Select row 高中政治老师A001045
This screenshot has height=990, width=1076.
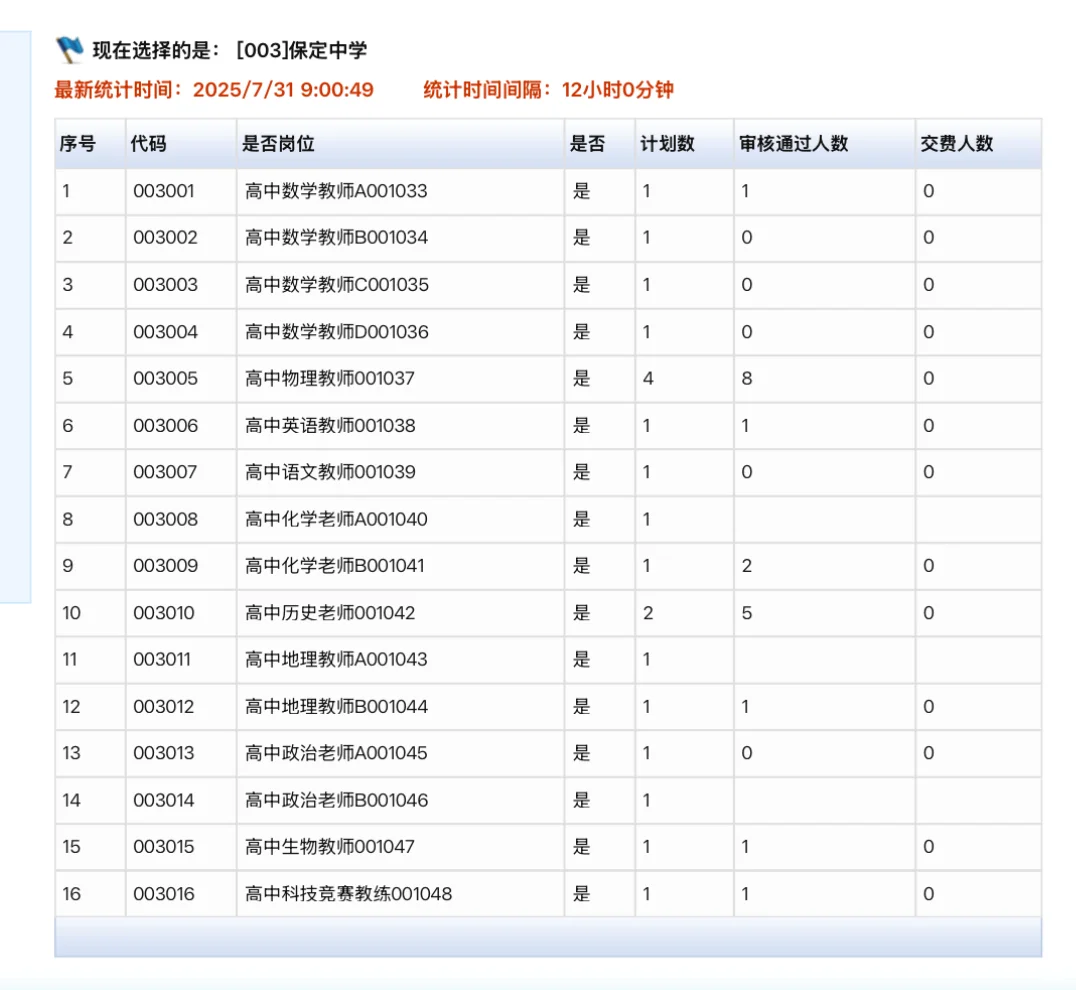(548, 753)
